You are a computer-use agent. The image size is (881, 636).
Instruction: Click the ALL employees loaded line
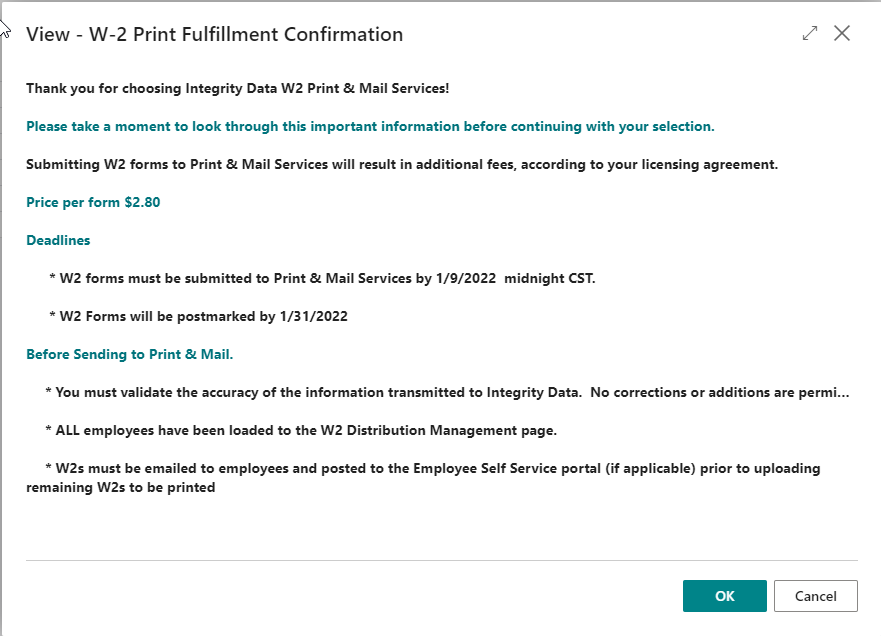pos(301,430)
